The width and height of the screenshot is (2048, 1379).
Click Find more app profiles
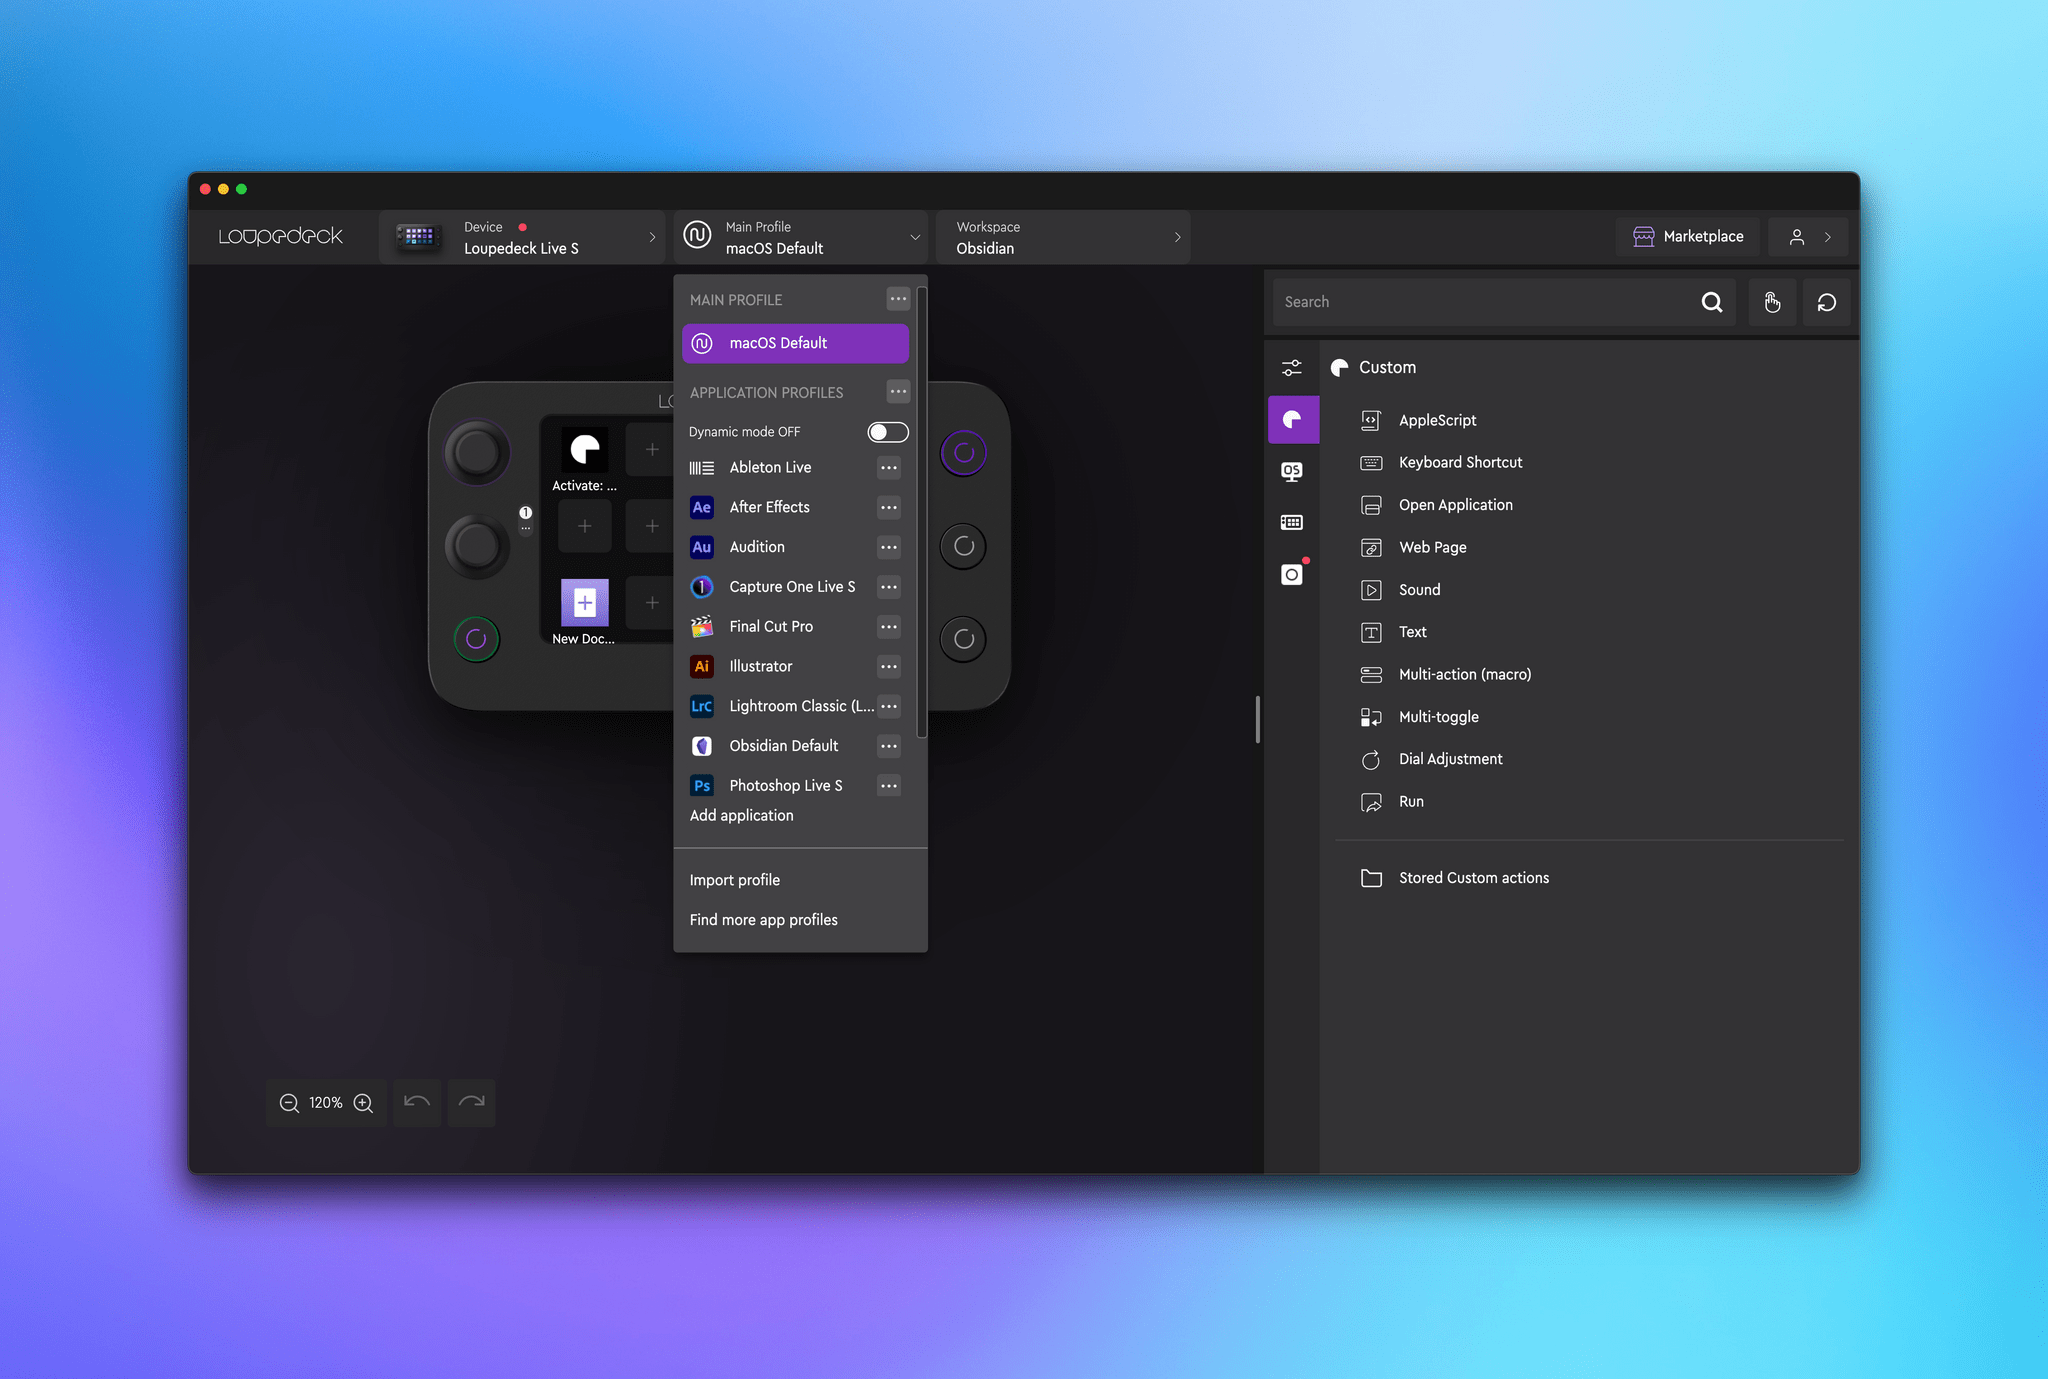click(764, 920)
